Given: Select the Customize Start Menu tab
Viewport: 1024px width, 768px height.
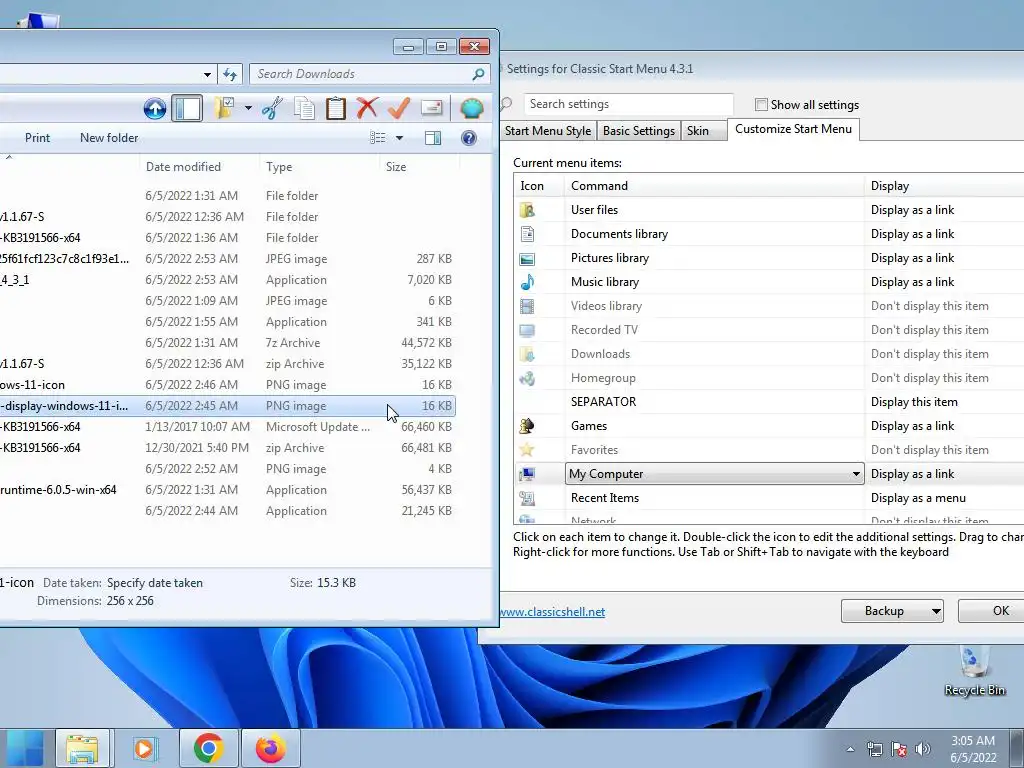Looking at the screenshot, I should pyautogui.click(x=793, y=129).
